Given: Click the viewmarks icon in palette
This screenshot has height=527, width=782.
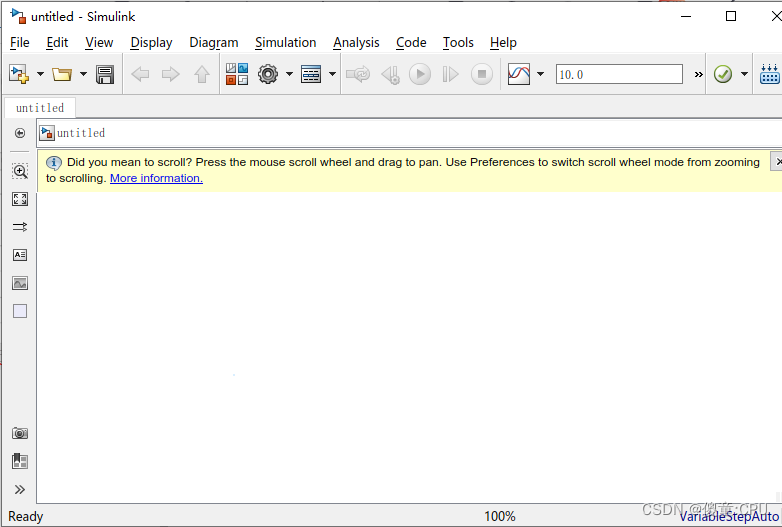Looking at the screenshot, I should pyautogui.click(x=20, y=461).
